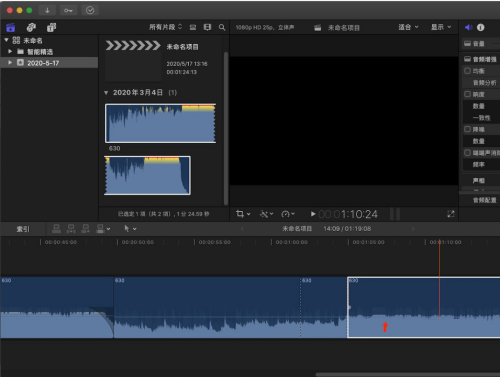
Task: Click the 00:00:50:00 mark on the ruler
Action: (x=138, y=242)
